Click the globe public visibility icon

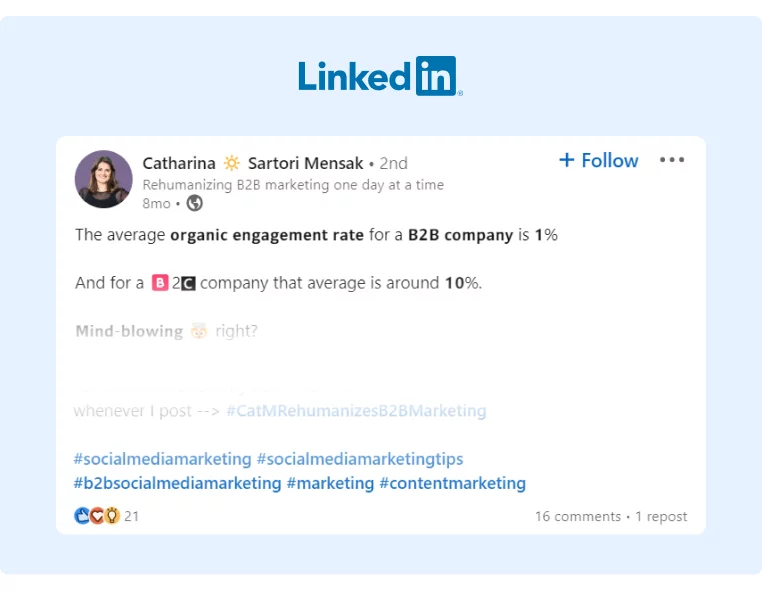[195, 203]
